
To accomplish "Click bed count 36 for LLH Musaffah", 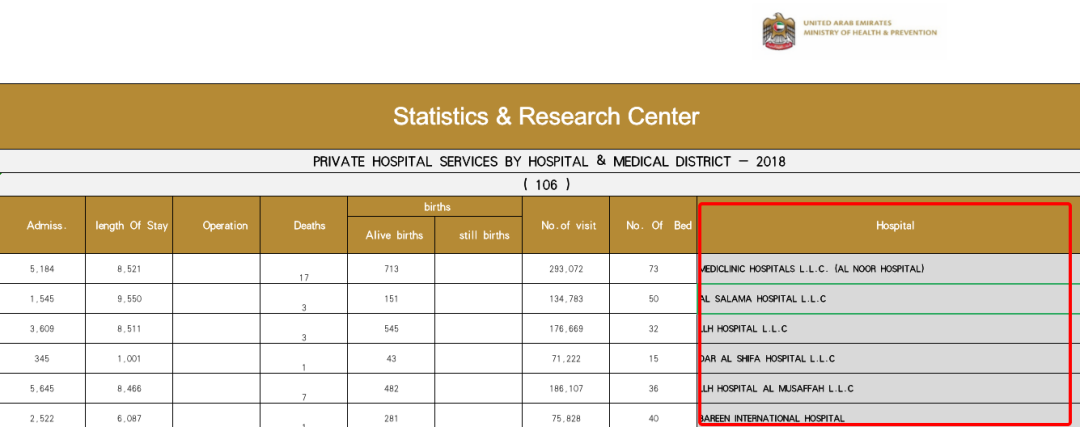I will click(x=653, y=388).
